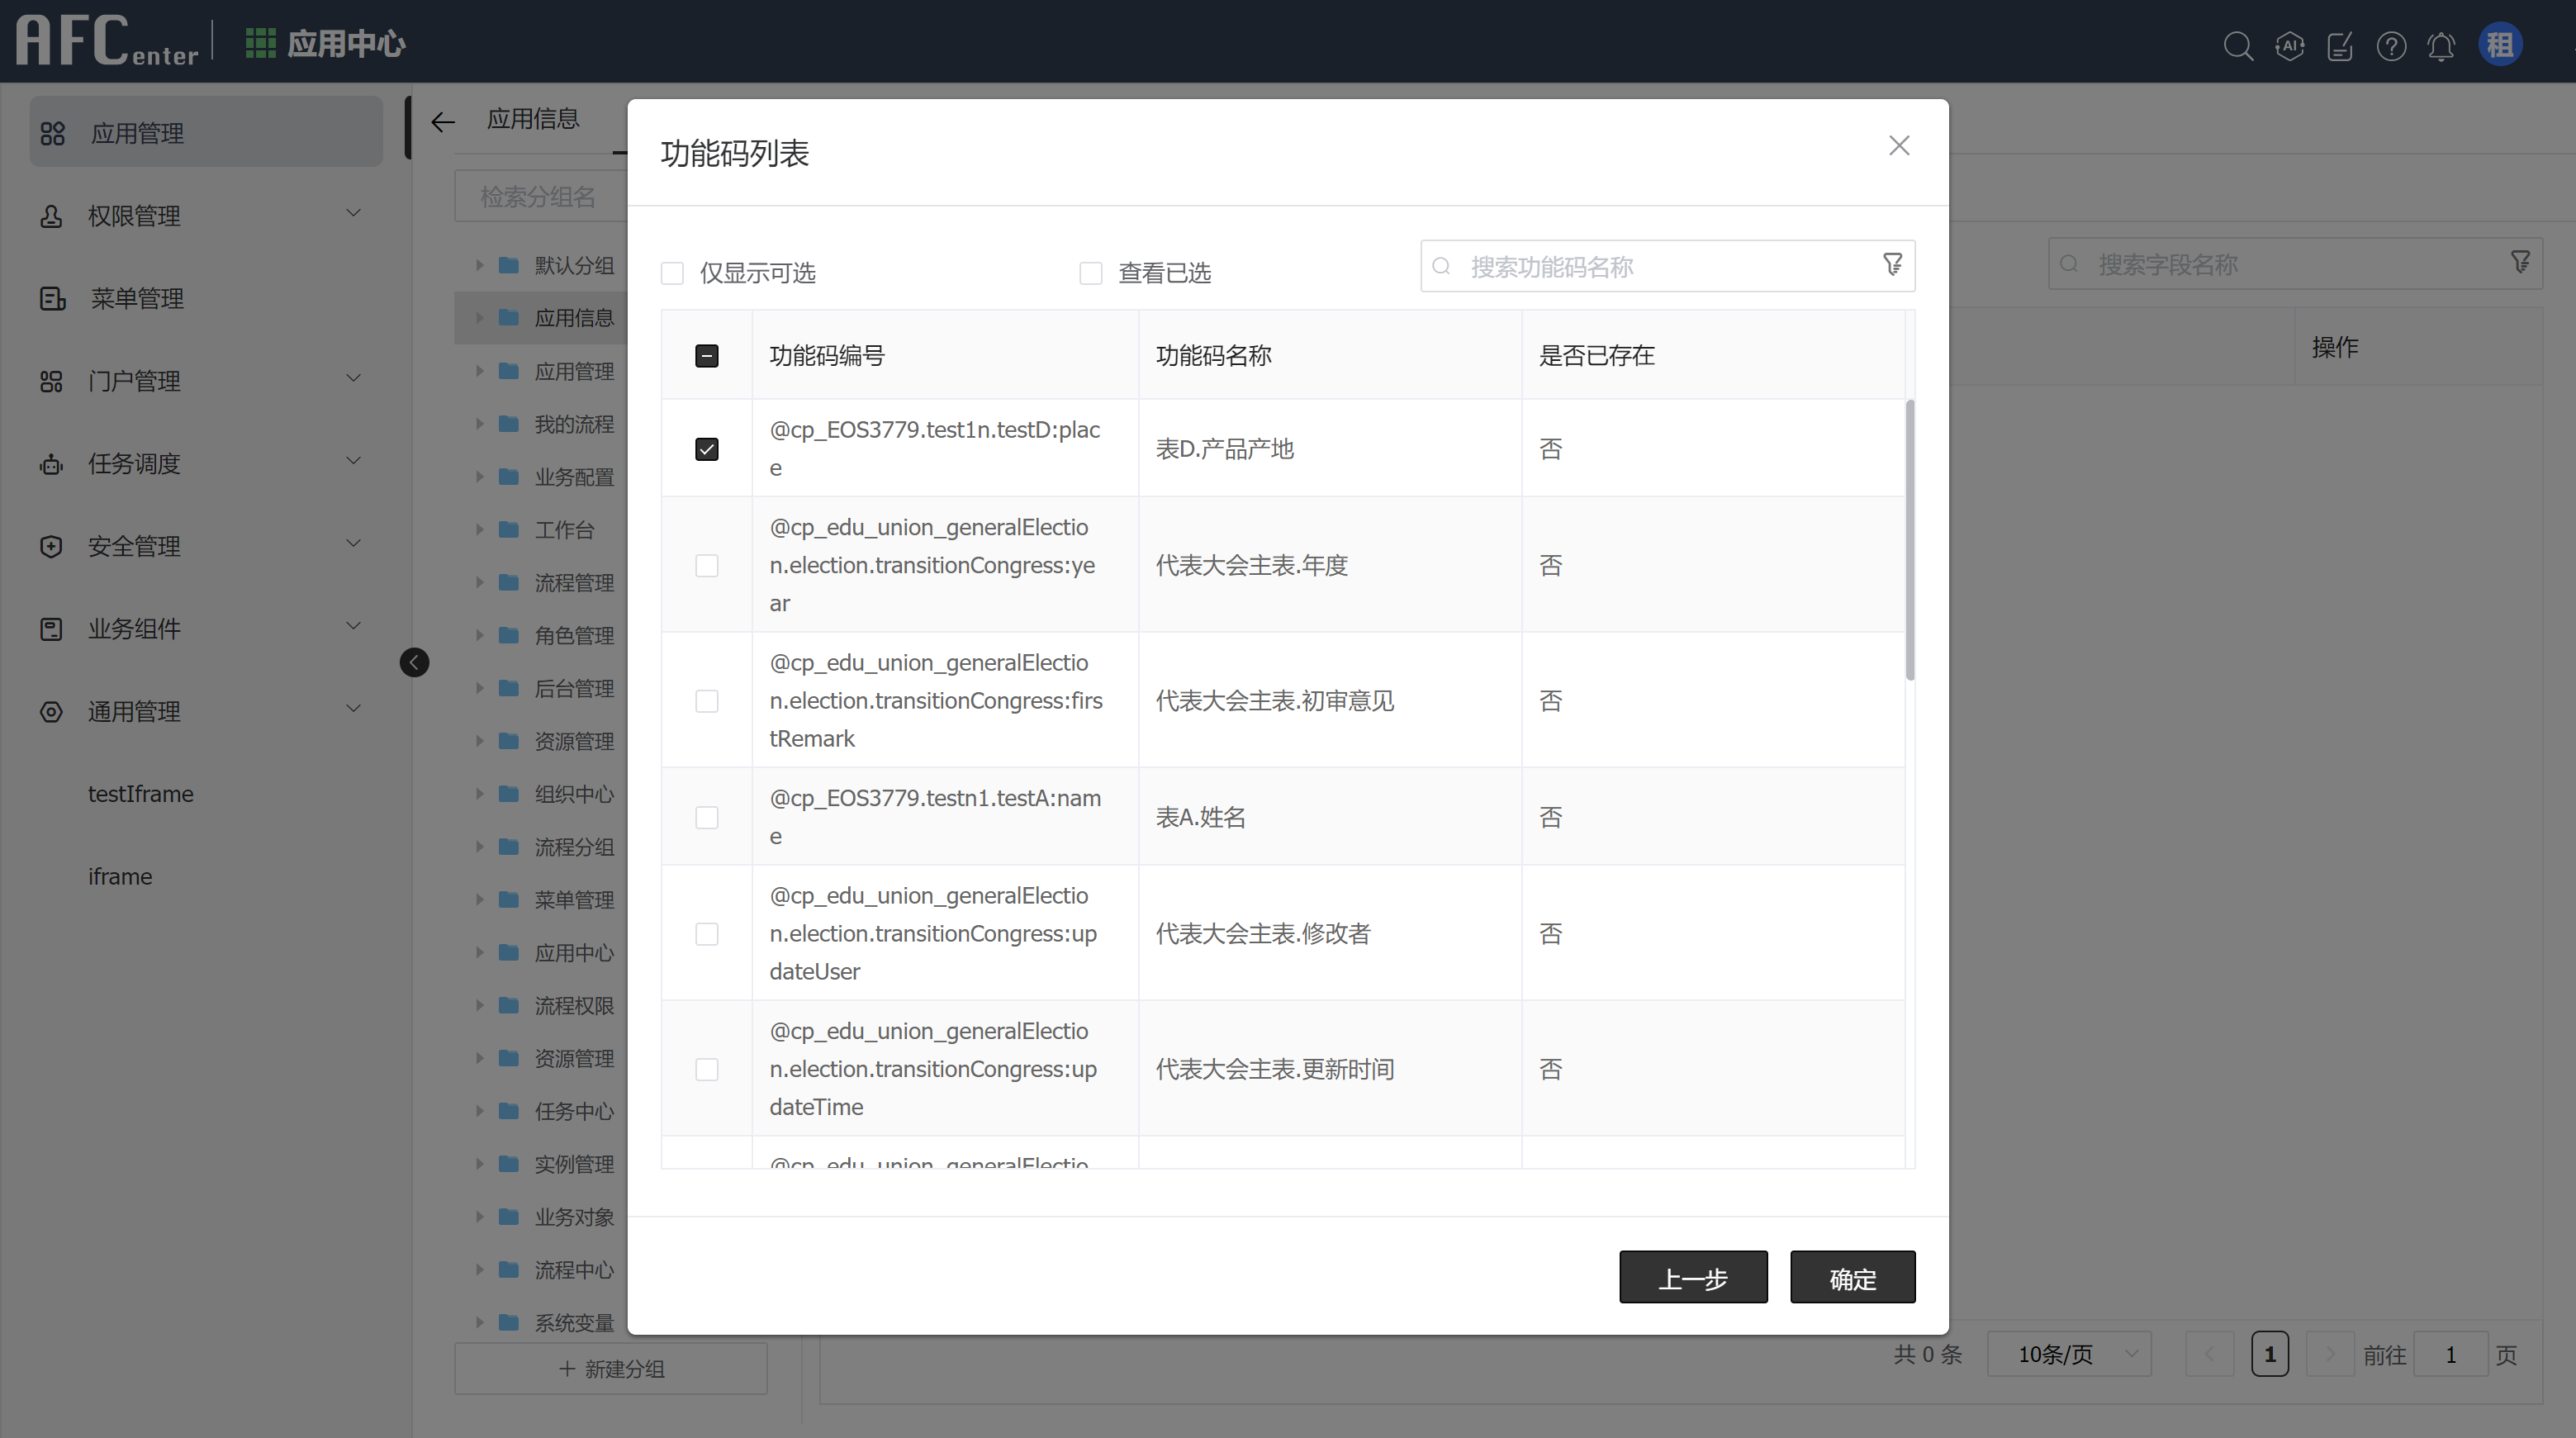Uncheck the 表D.产品产地 row checkbox
2576x1438 pixels.
pyautogui.click(x=706, y=449)
